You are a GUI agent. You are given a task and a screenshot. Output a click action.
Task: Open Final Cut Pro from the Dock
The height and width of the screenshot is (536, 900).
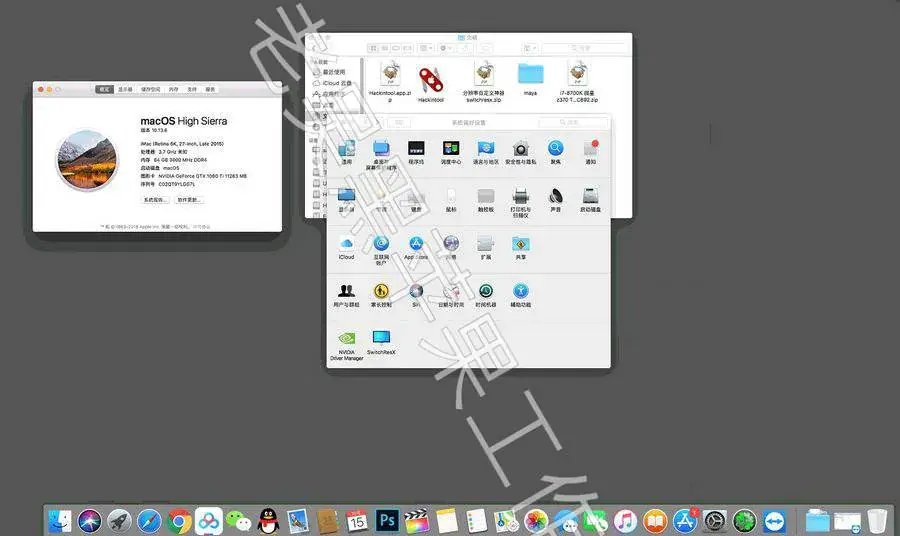coord(417,521)
